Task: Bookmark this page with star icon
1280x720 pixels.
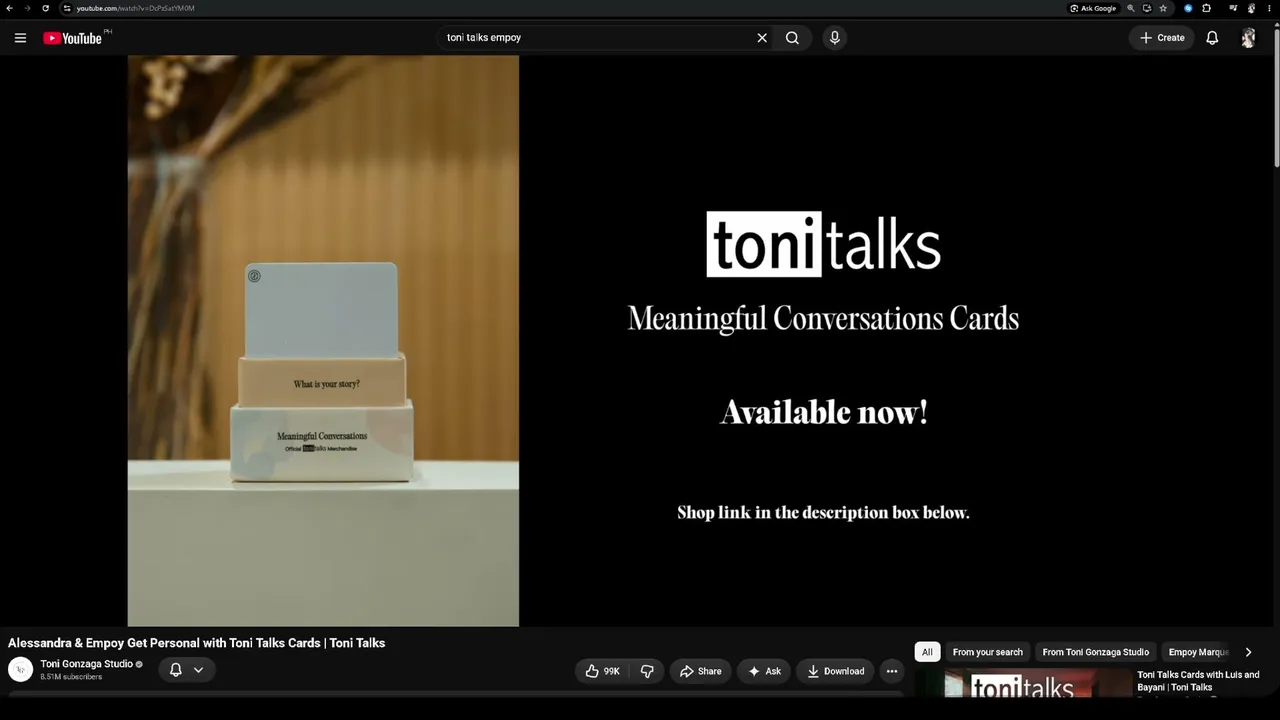Action: point(1163,8)
